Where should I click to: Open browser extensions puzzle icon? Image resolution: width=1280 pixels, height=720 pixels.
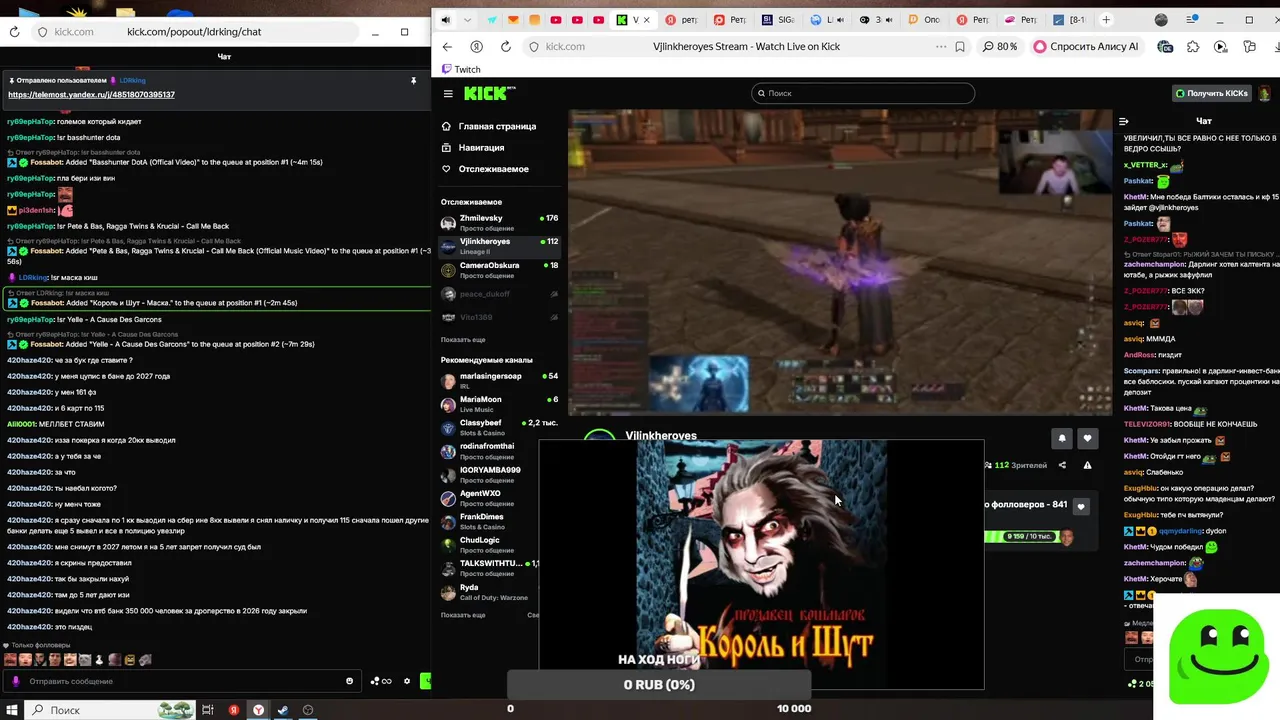coord(1193,46)
